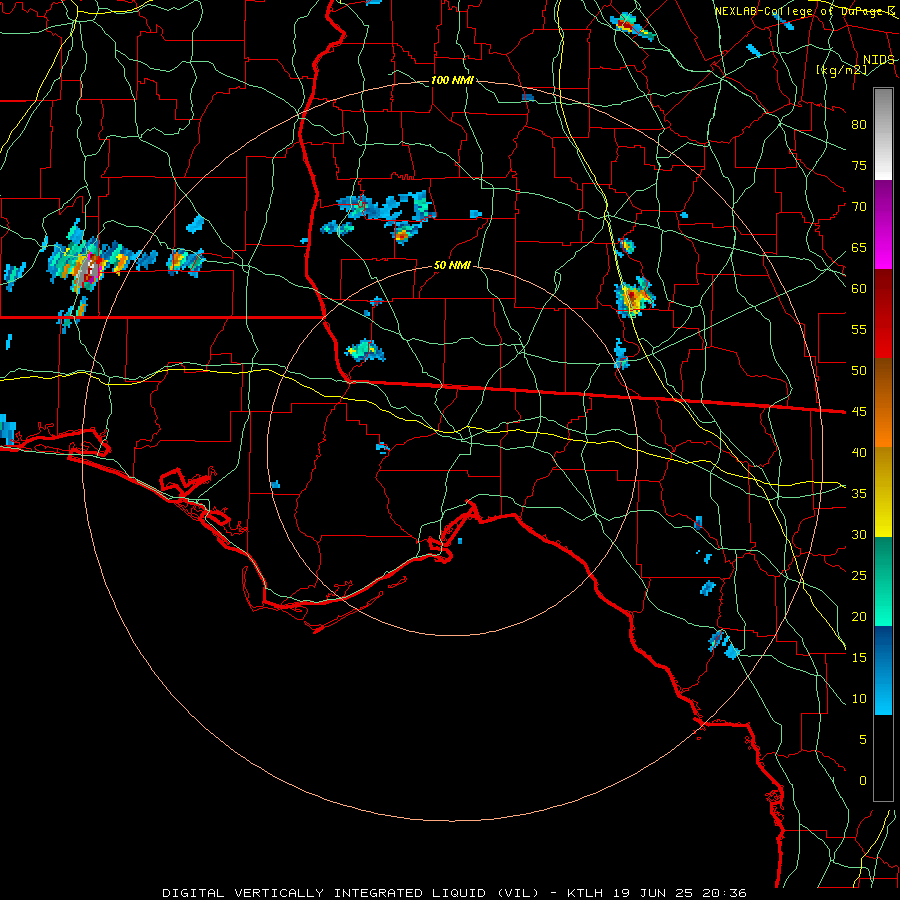Viewport: 900px width, 900px height.
Task: Select the 60 value on the VIL scale
Action: (859, 289)
